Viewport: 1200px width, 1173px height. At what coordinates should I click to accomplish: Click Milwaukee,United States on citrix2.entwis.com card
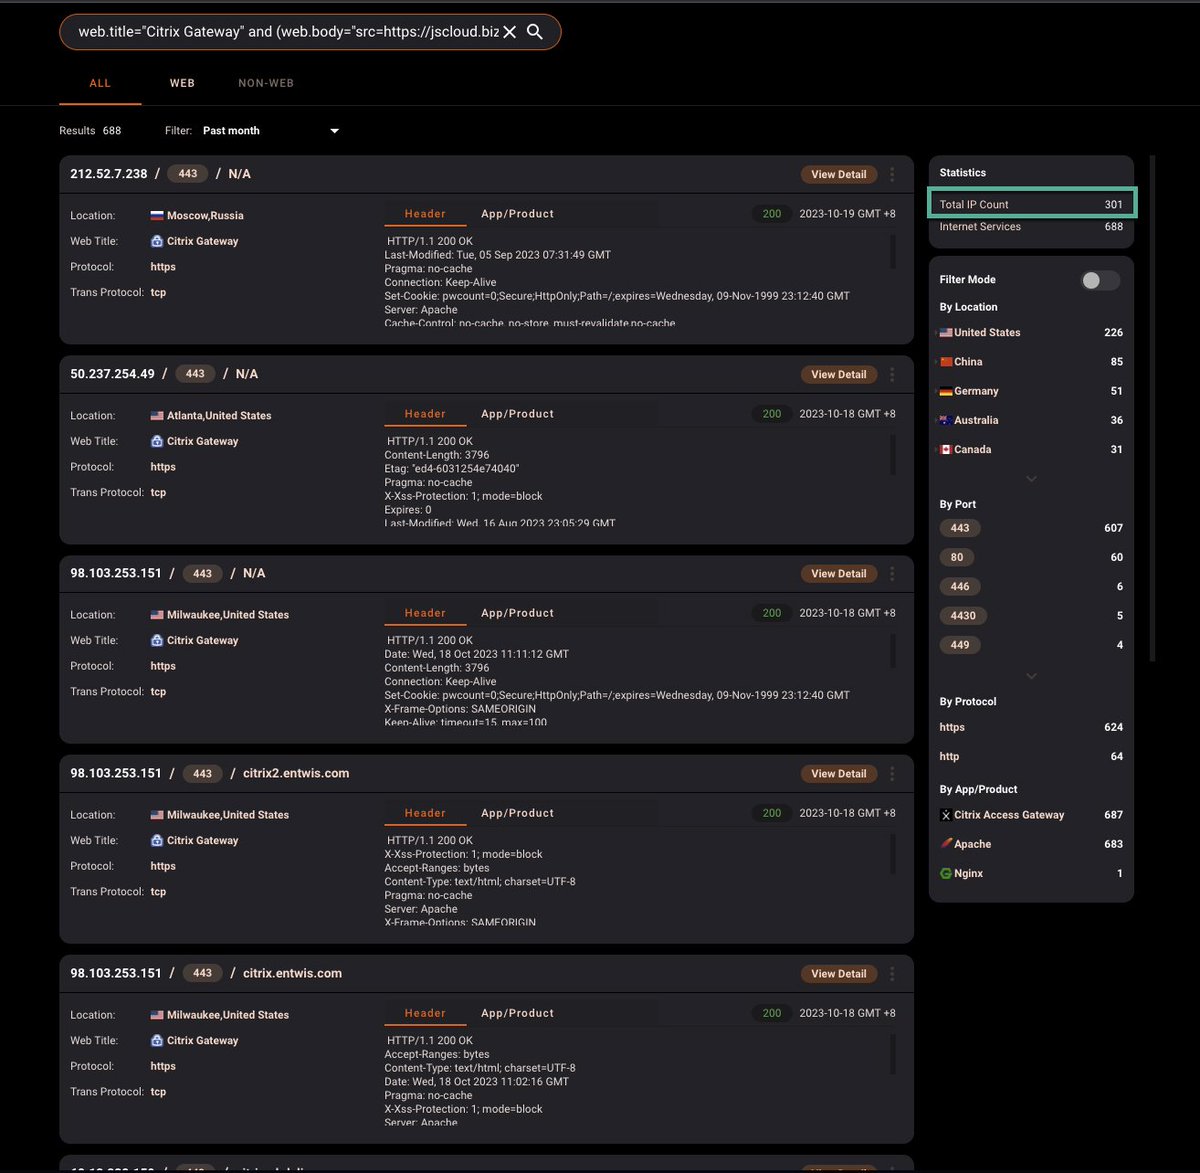pyautogui.click(x=227, y=815)
